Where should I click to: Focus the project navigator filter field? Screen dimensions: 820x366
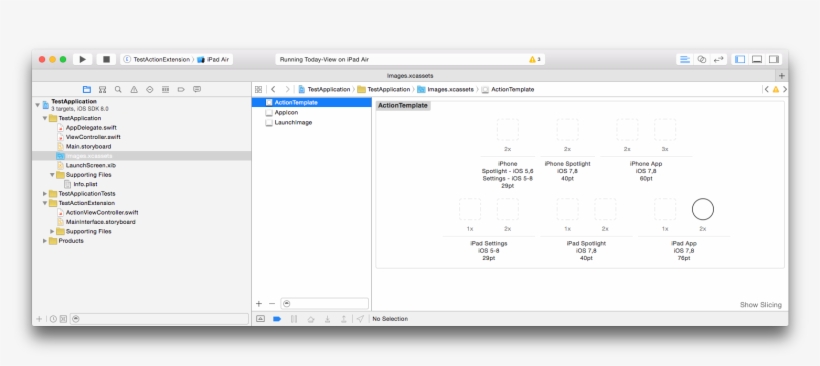pyautogui.click(x=159, y=319)
